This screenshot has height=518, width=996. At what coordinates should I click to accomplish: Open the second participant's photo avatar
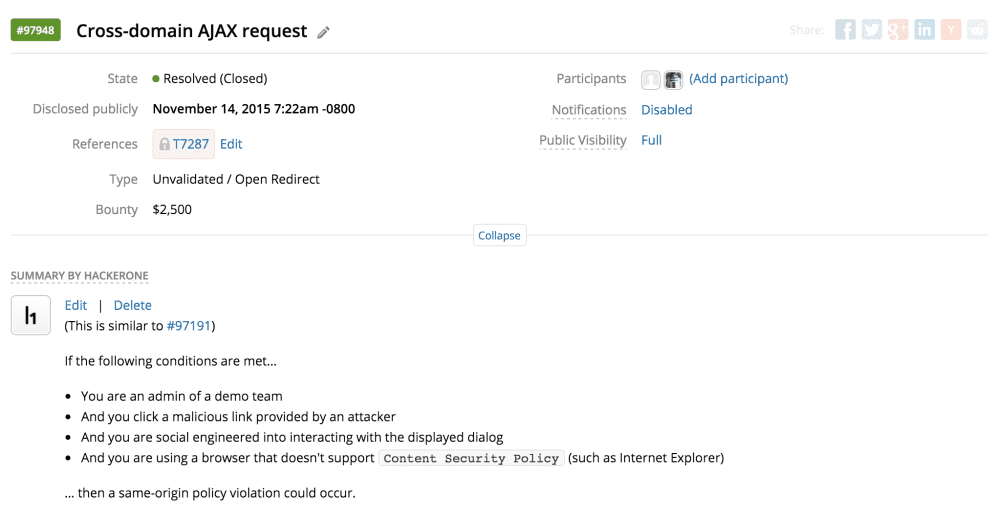click(673, 79)
